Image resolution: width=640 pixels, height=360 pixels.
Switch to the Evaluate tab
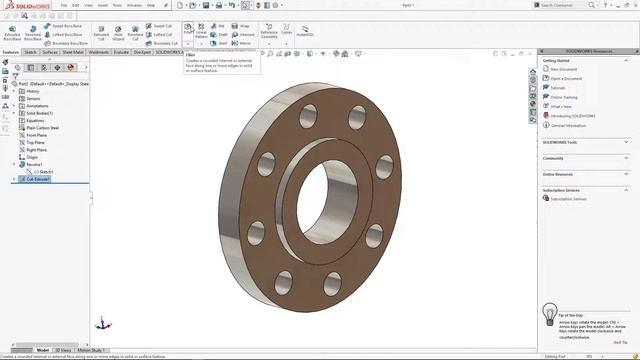click(x=121, y=52)
